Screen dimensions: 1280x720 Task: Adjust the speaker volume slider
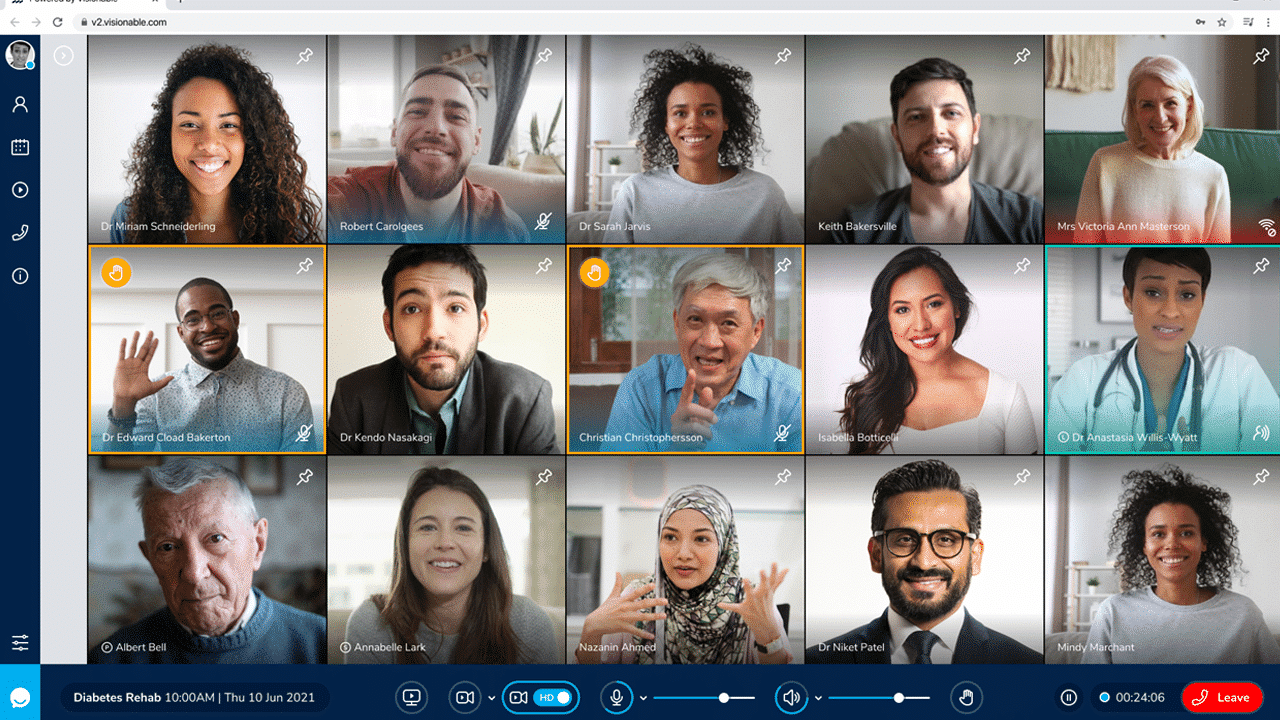[x=899, y=697]
